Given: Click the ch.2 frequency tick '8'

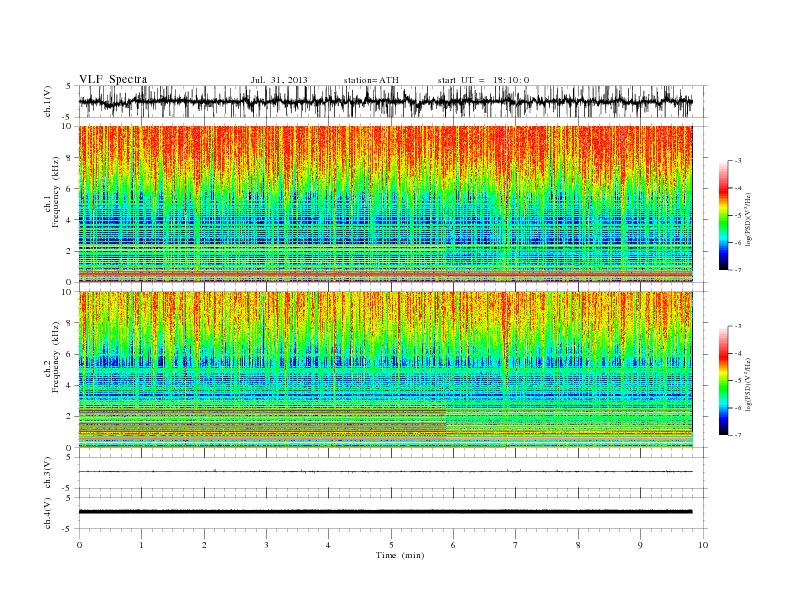Looking at the screenshot, I should pyautogui.click(x=70, y=323).
